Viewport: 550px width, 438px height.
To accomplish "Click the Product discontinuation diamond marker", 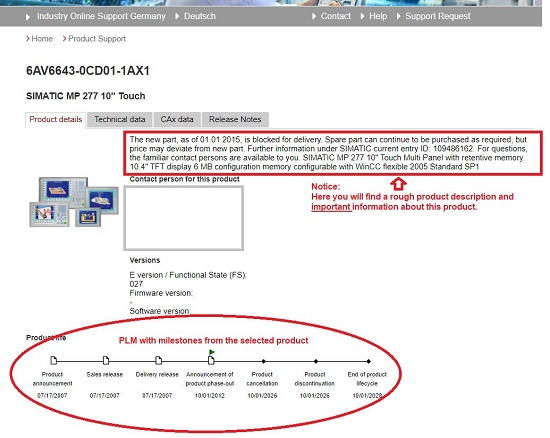I will click(x=316, y=361).
